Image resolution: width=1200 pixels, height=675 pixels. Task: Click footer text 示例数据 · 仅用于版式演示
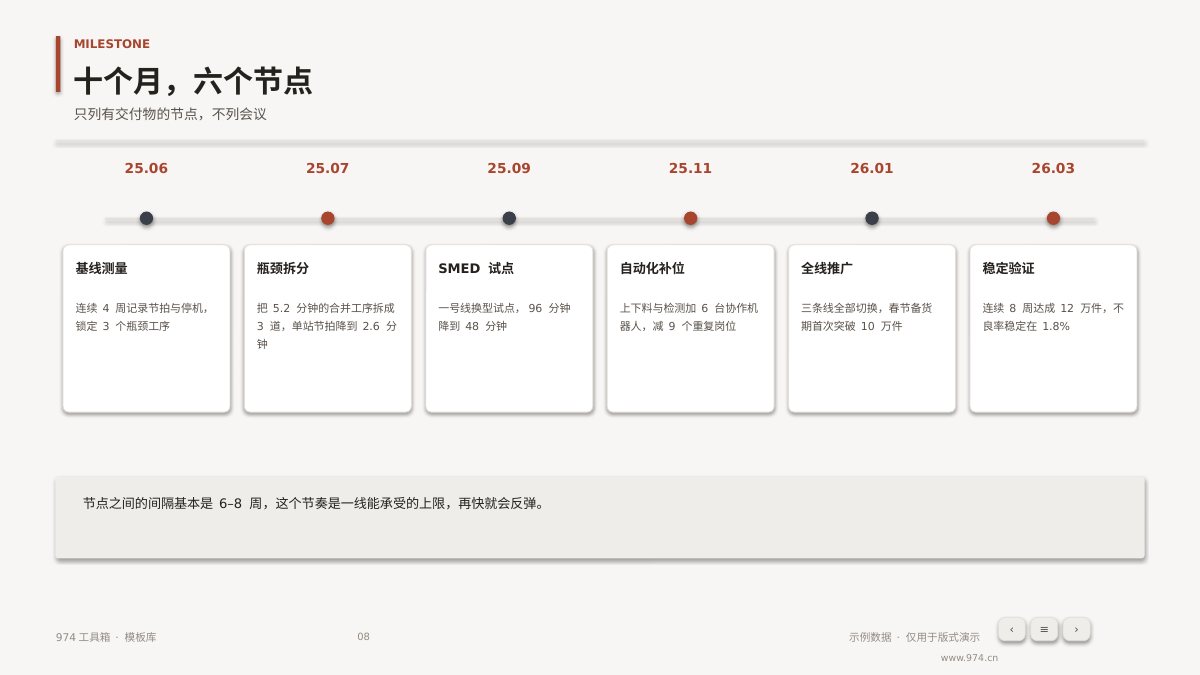[914, 637]
